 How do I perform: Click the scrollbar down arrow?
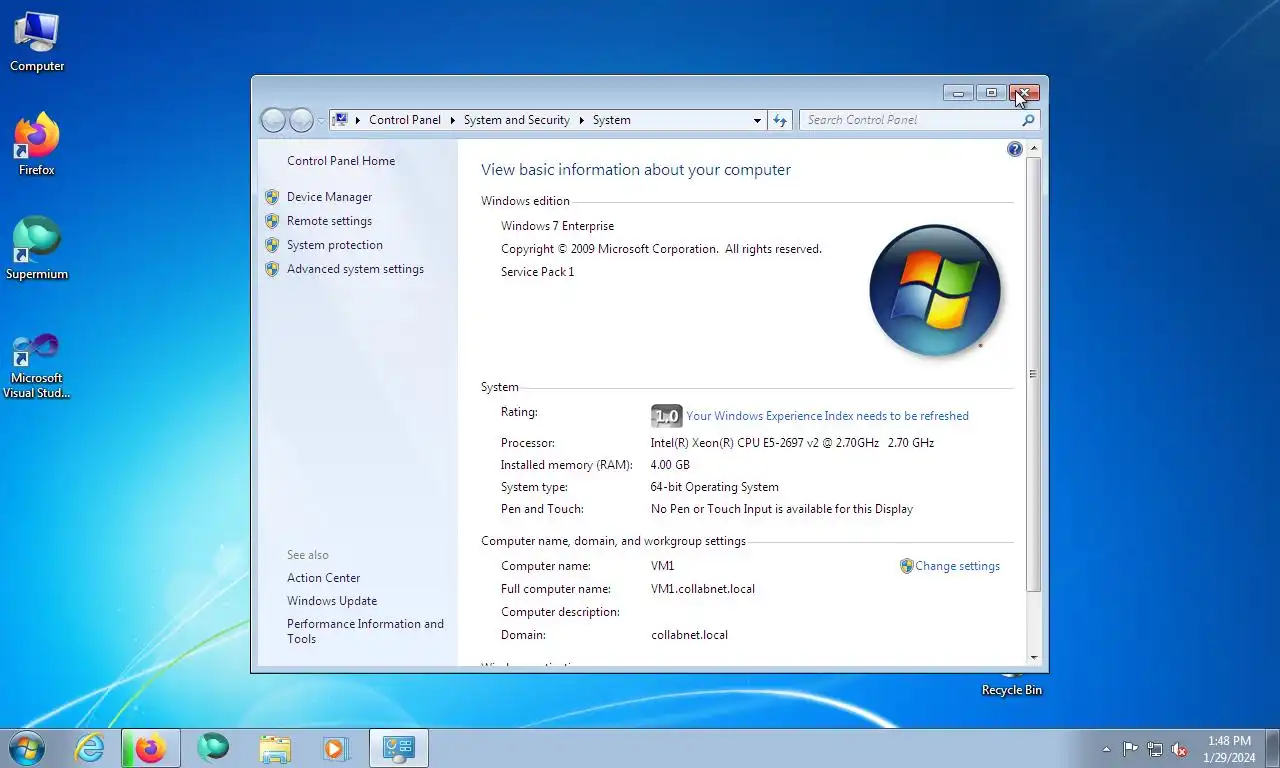click(1033, 658)
